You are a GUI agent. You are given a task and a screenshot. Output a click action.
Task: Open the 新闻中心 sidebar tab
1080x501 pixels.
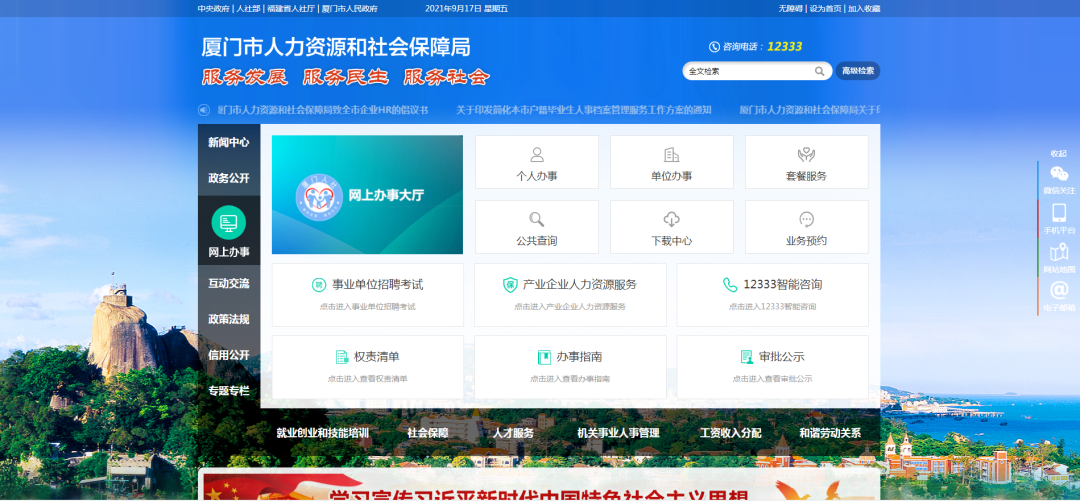tap(229, 142)
